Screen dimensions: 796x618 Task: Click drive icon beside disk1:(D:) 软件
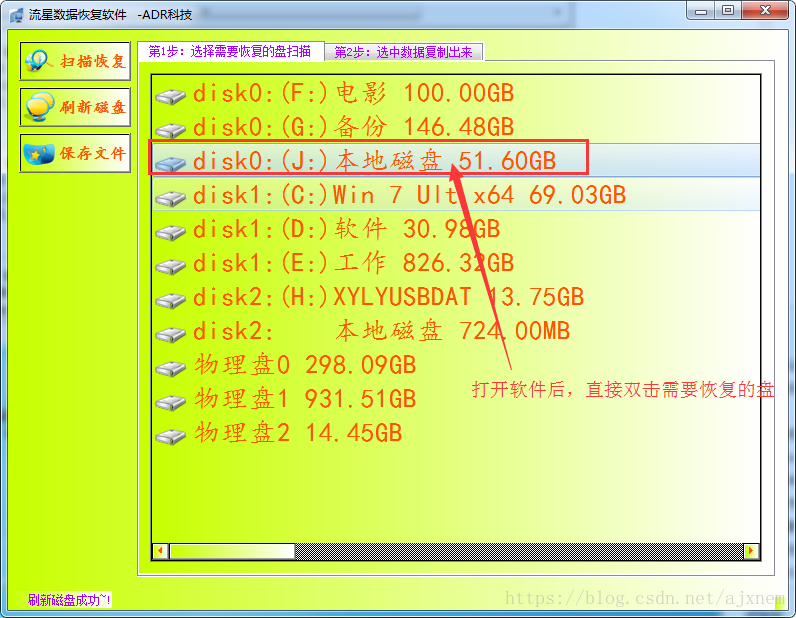[x=170, y=232]
